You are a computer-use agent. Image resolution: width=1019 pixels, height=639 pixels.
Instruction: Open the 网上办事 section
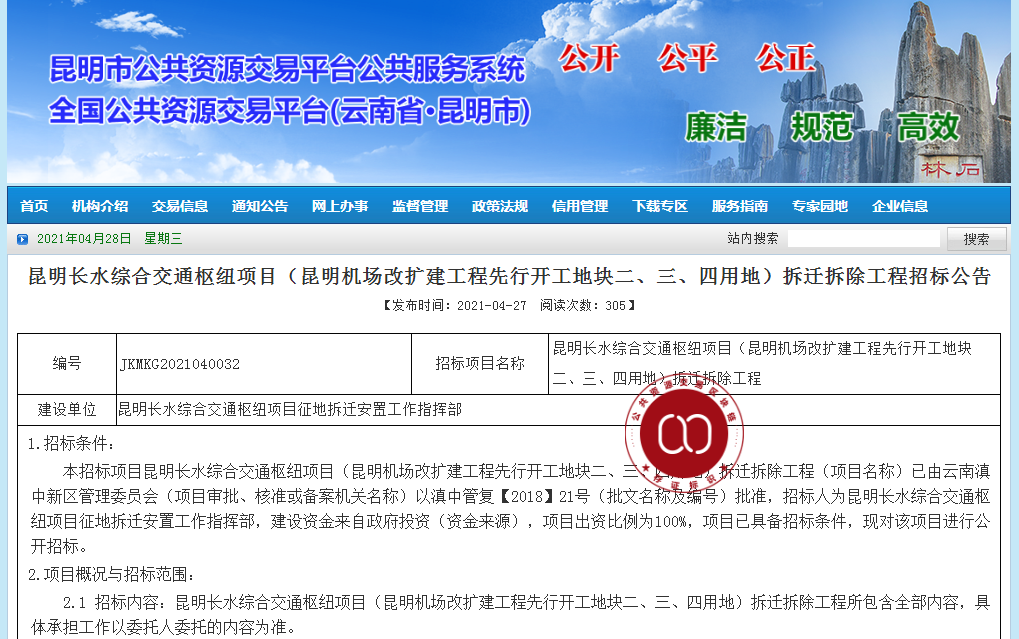point(340,205)
